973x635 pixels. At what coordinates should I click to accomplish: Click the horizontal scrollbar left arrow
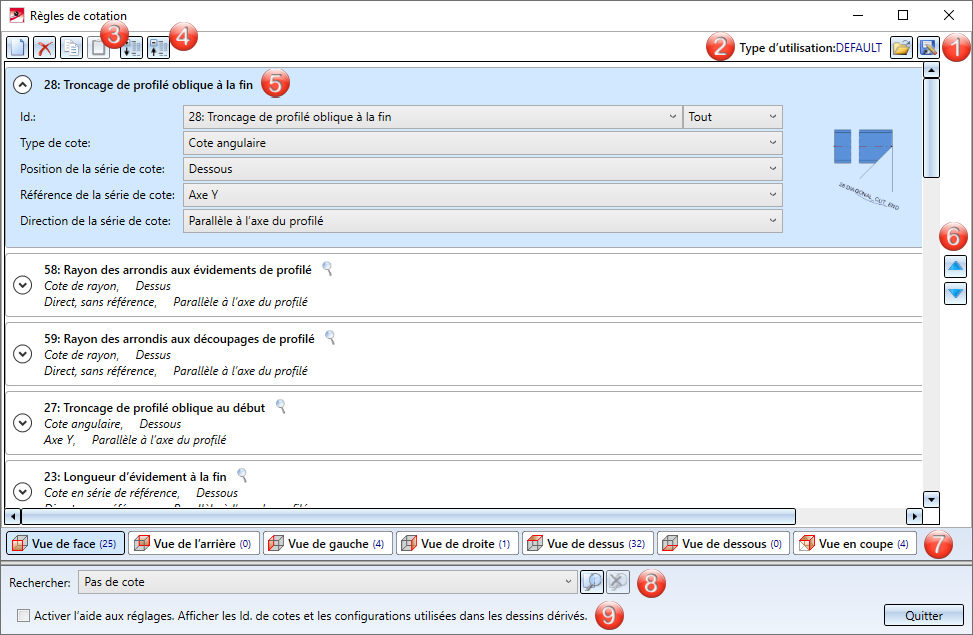coord(13,516)
